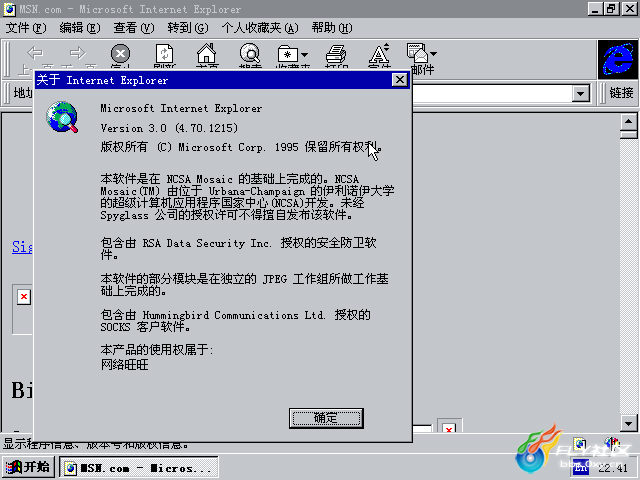Viewport: 640px width, 480px height.
Task: Open the Search toolbar icon
Action: 250,53
